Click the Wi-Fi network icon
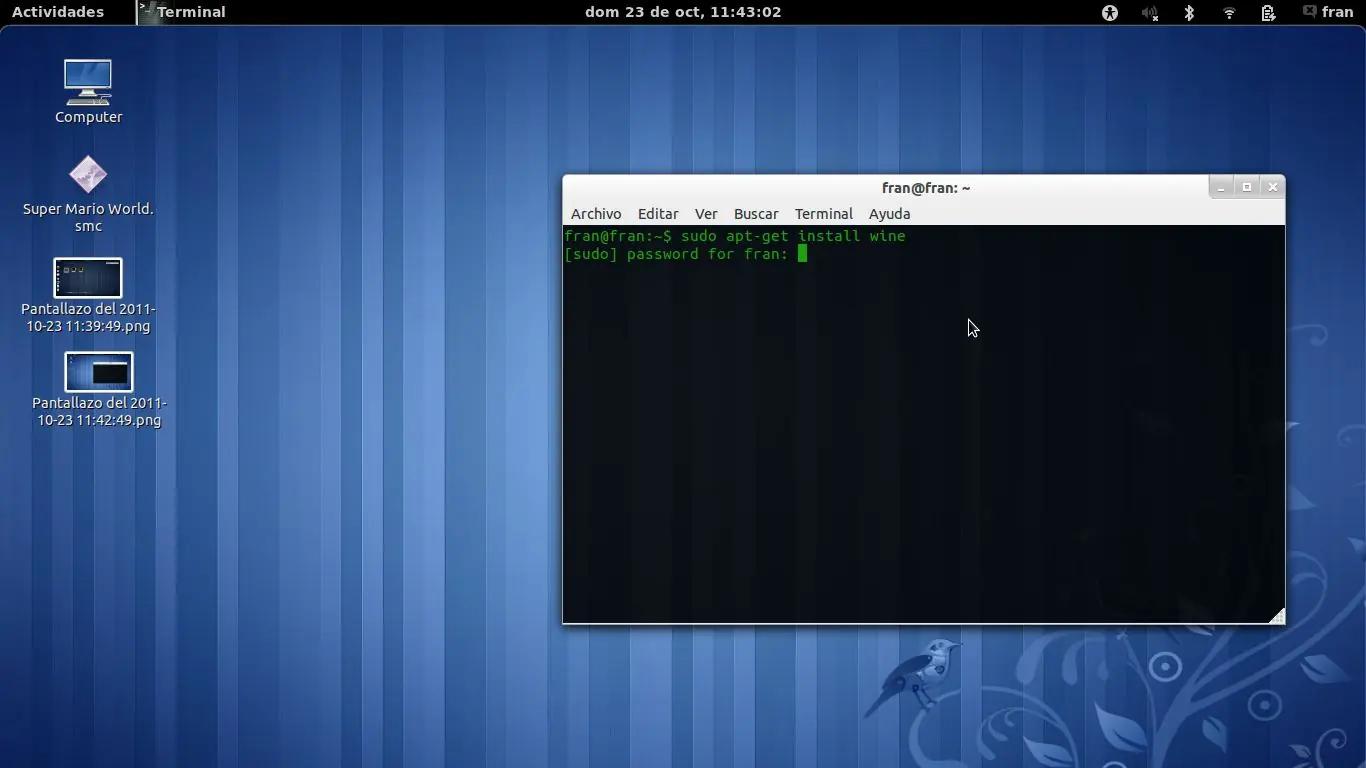 coord(1229,13)
